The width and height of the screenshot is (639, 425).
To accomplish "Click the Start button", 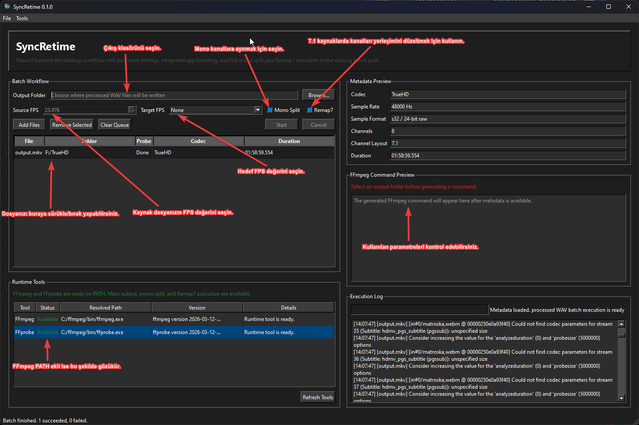I will (x=281, y=125).
